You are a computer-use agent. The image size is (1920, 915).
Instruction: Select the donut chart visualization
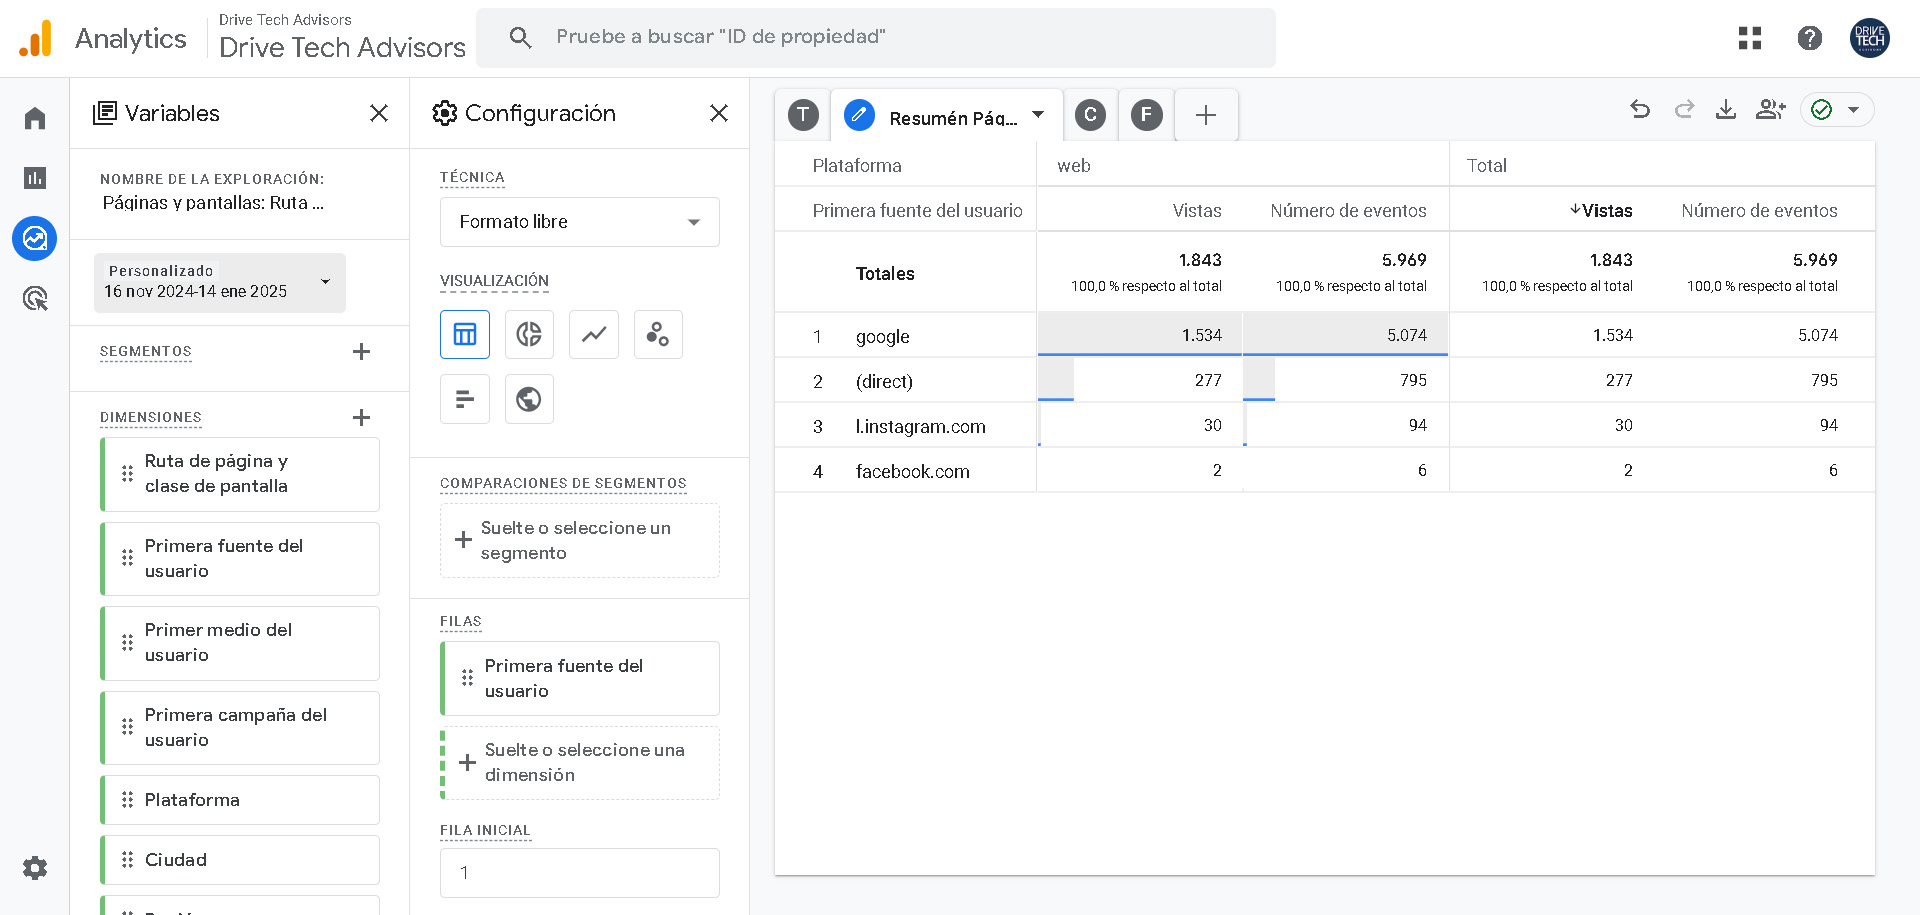(x=529, y=334)
